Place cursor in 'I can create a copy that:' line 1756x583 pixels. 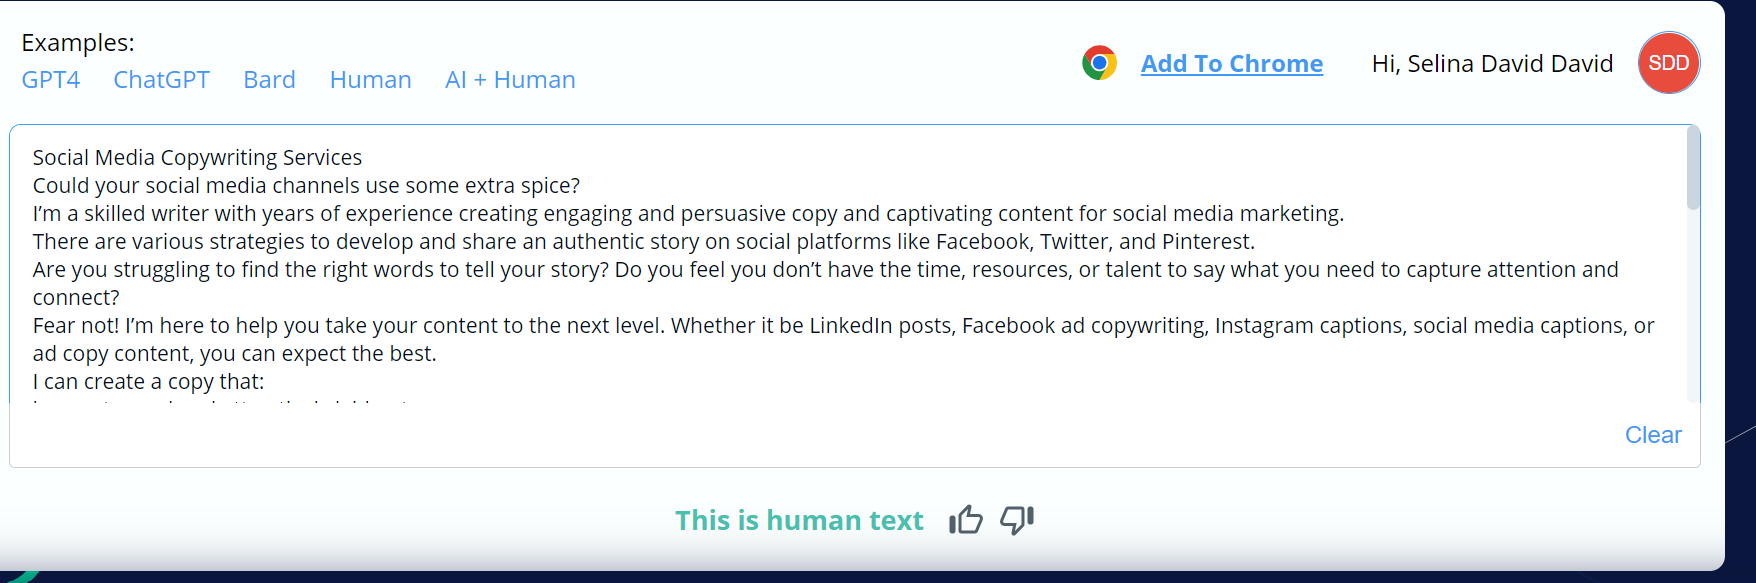coord(148,382)
